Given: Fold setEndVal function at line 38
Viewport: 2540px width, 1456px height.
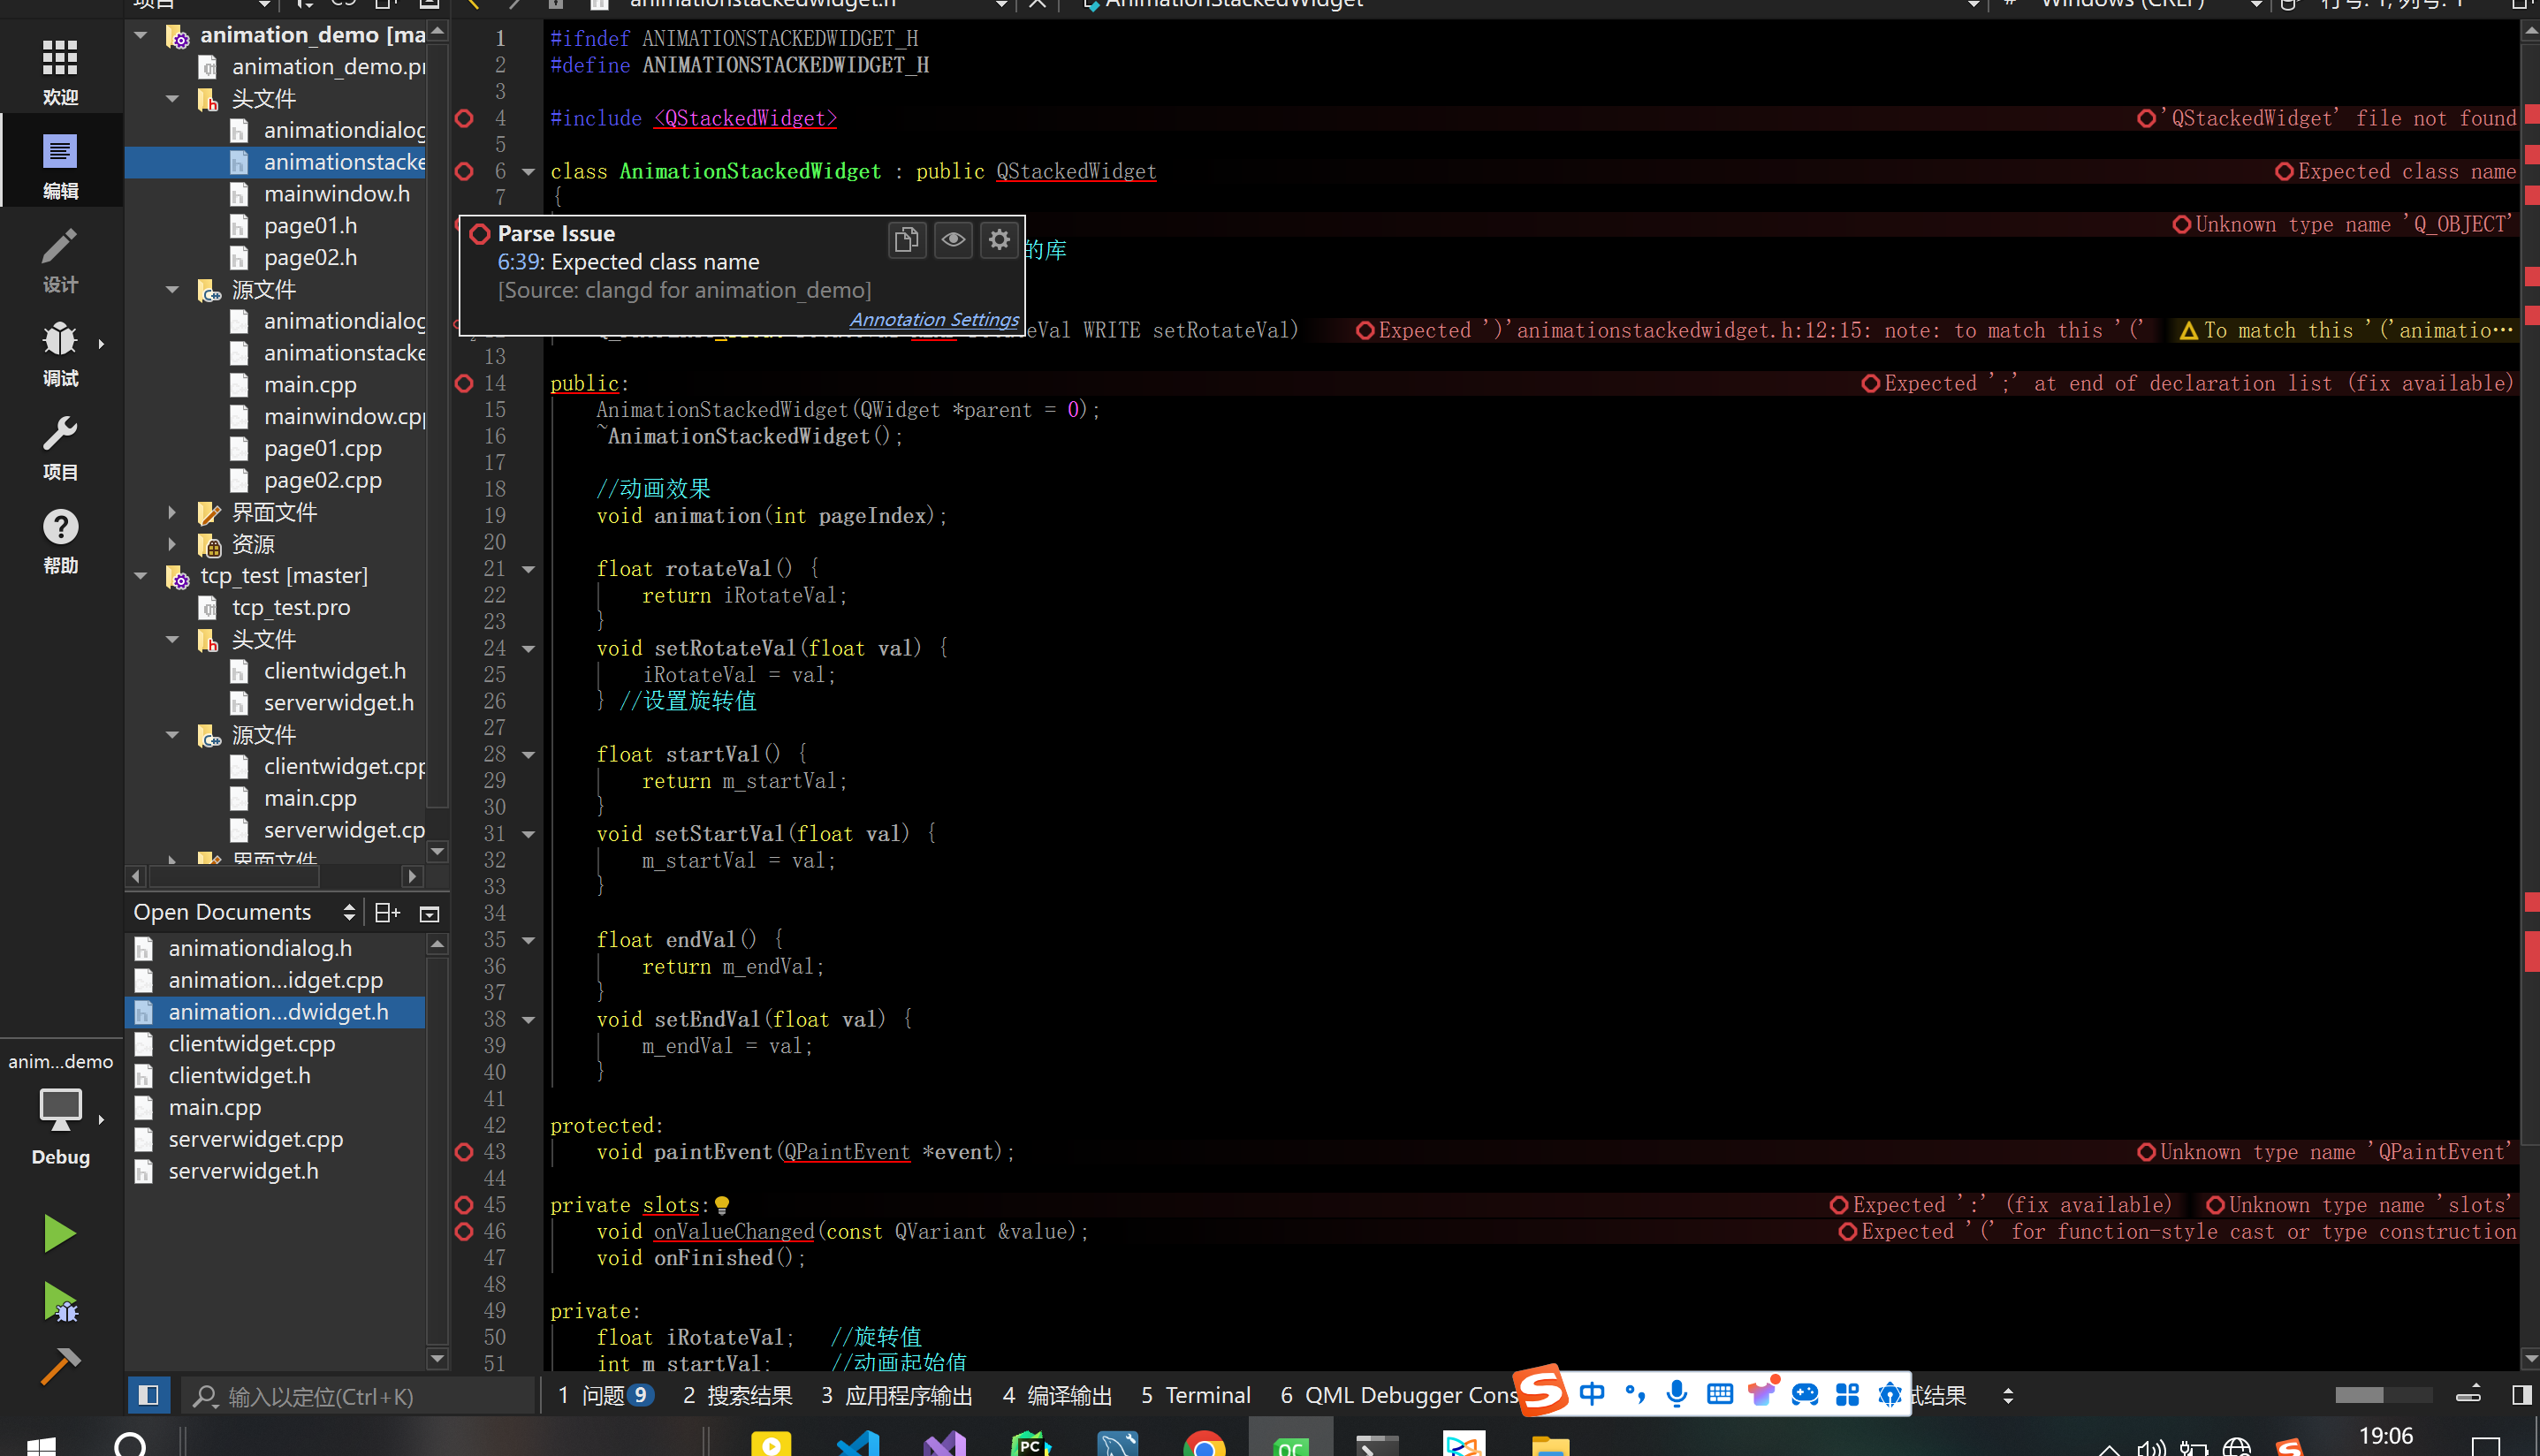Looking at the screenshot, I should tap(528, 1020).
